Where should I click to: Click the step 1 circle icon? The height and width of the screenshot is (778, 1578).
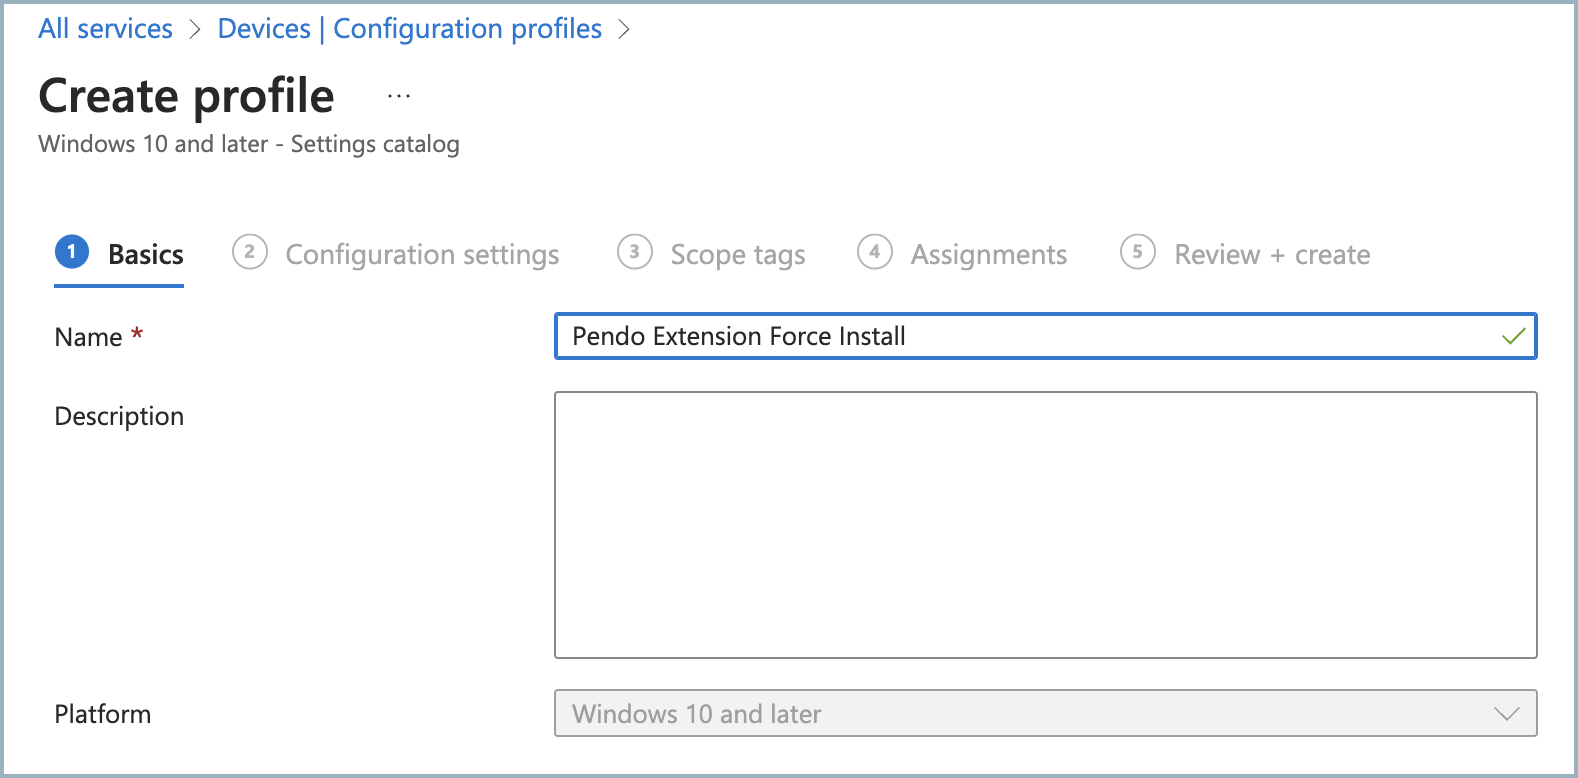tap(72, 252)
